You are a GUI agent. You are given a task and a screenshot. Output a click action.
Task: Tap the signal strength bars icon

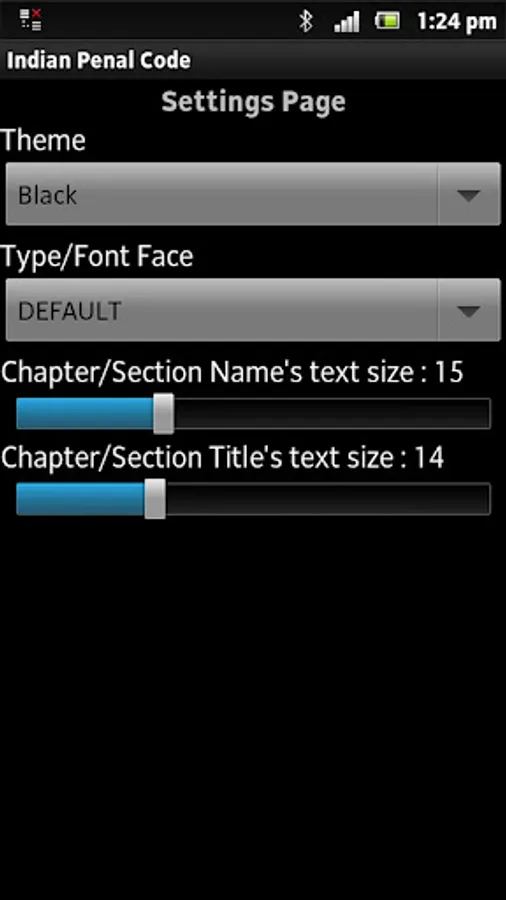pos(347,22)
